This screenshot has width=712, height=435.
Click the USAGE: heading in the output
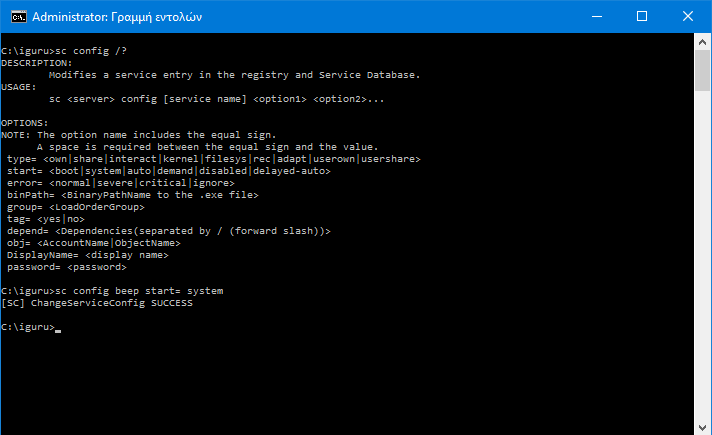21,86
